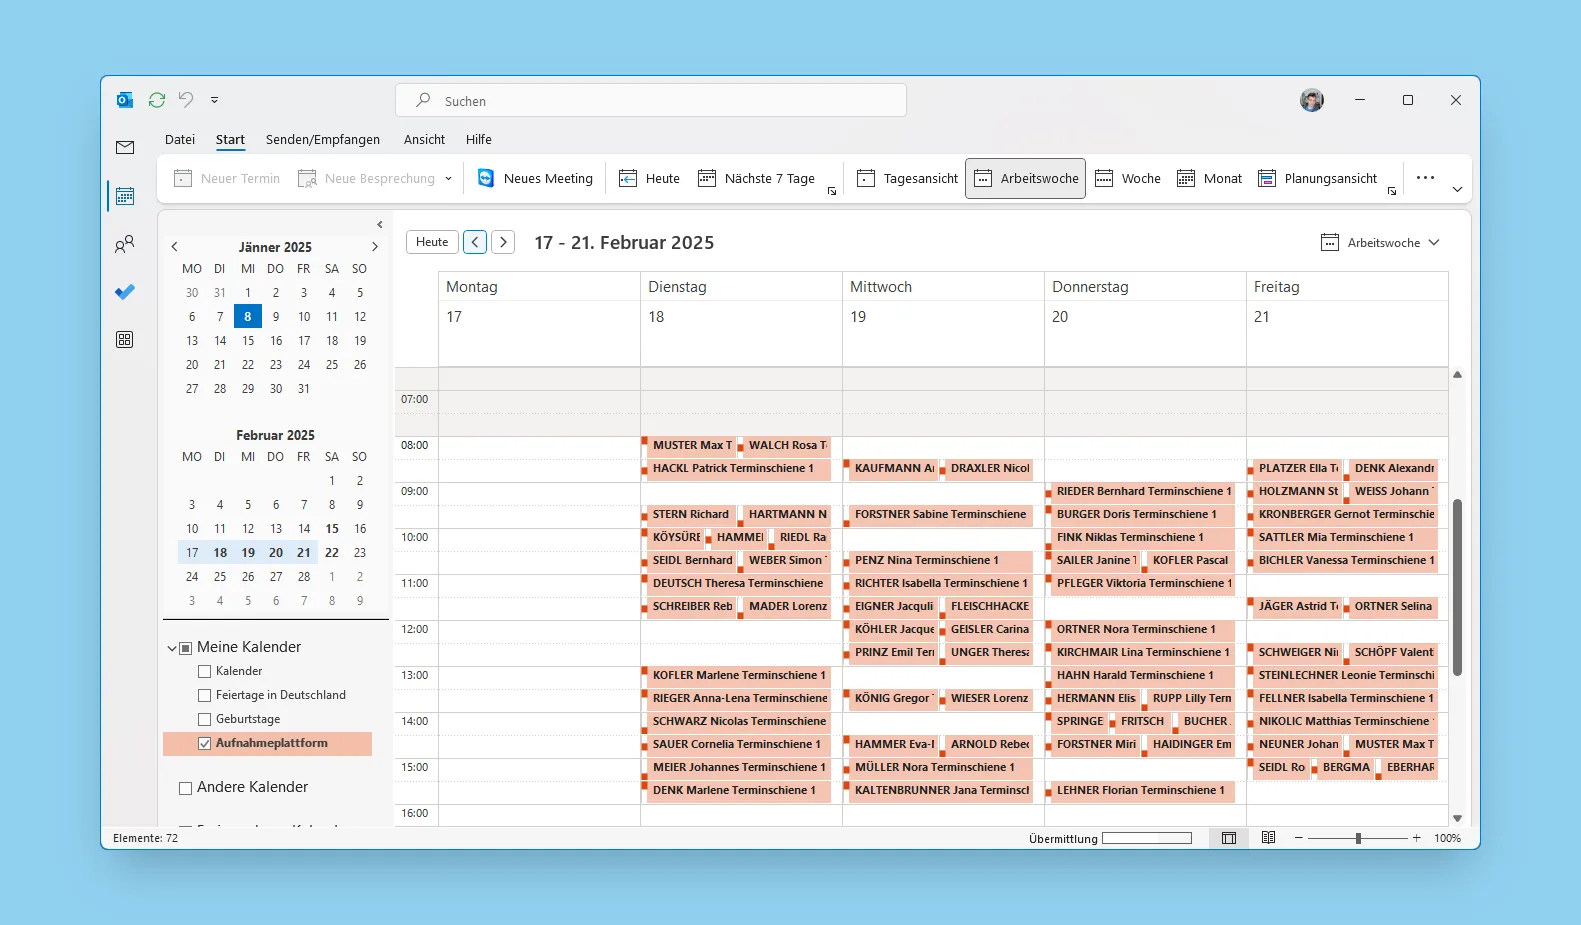Go to the next week arrow

tap(504, 242)
